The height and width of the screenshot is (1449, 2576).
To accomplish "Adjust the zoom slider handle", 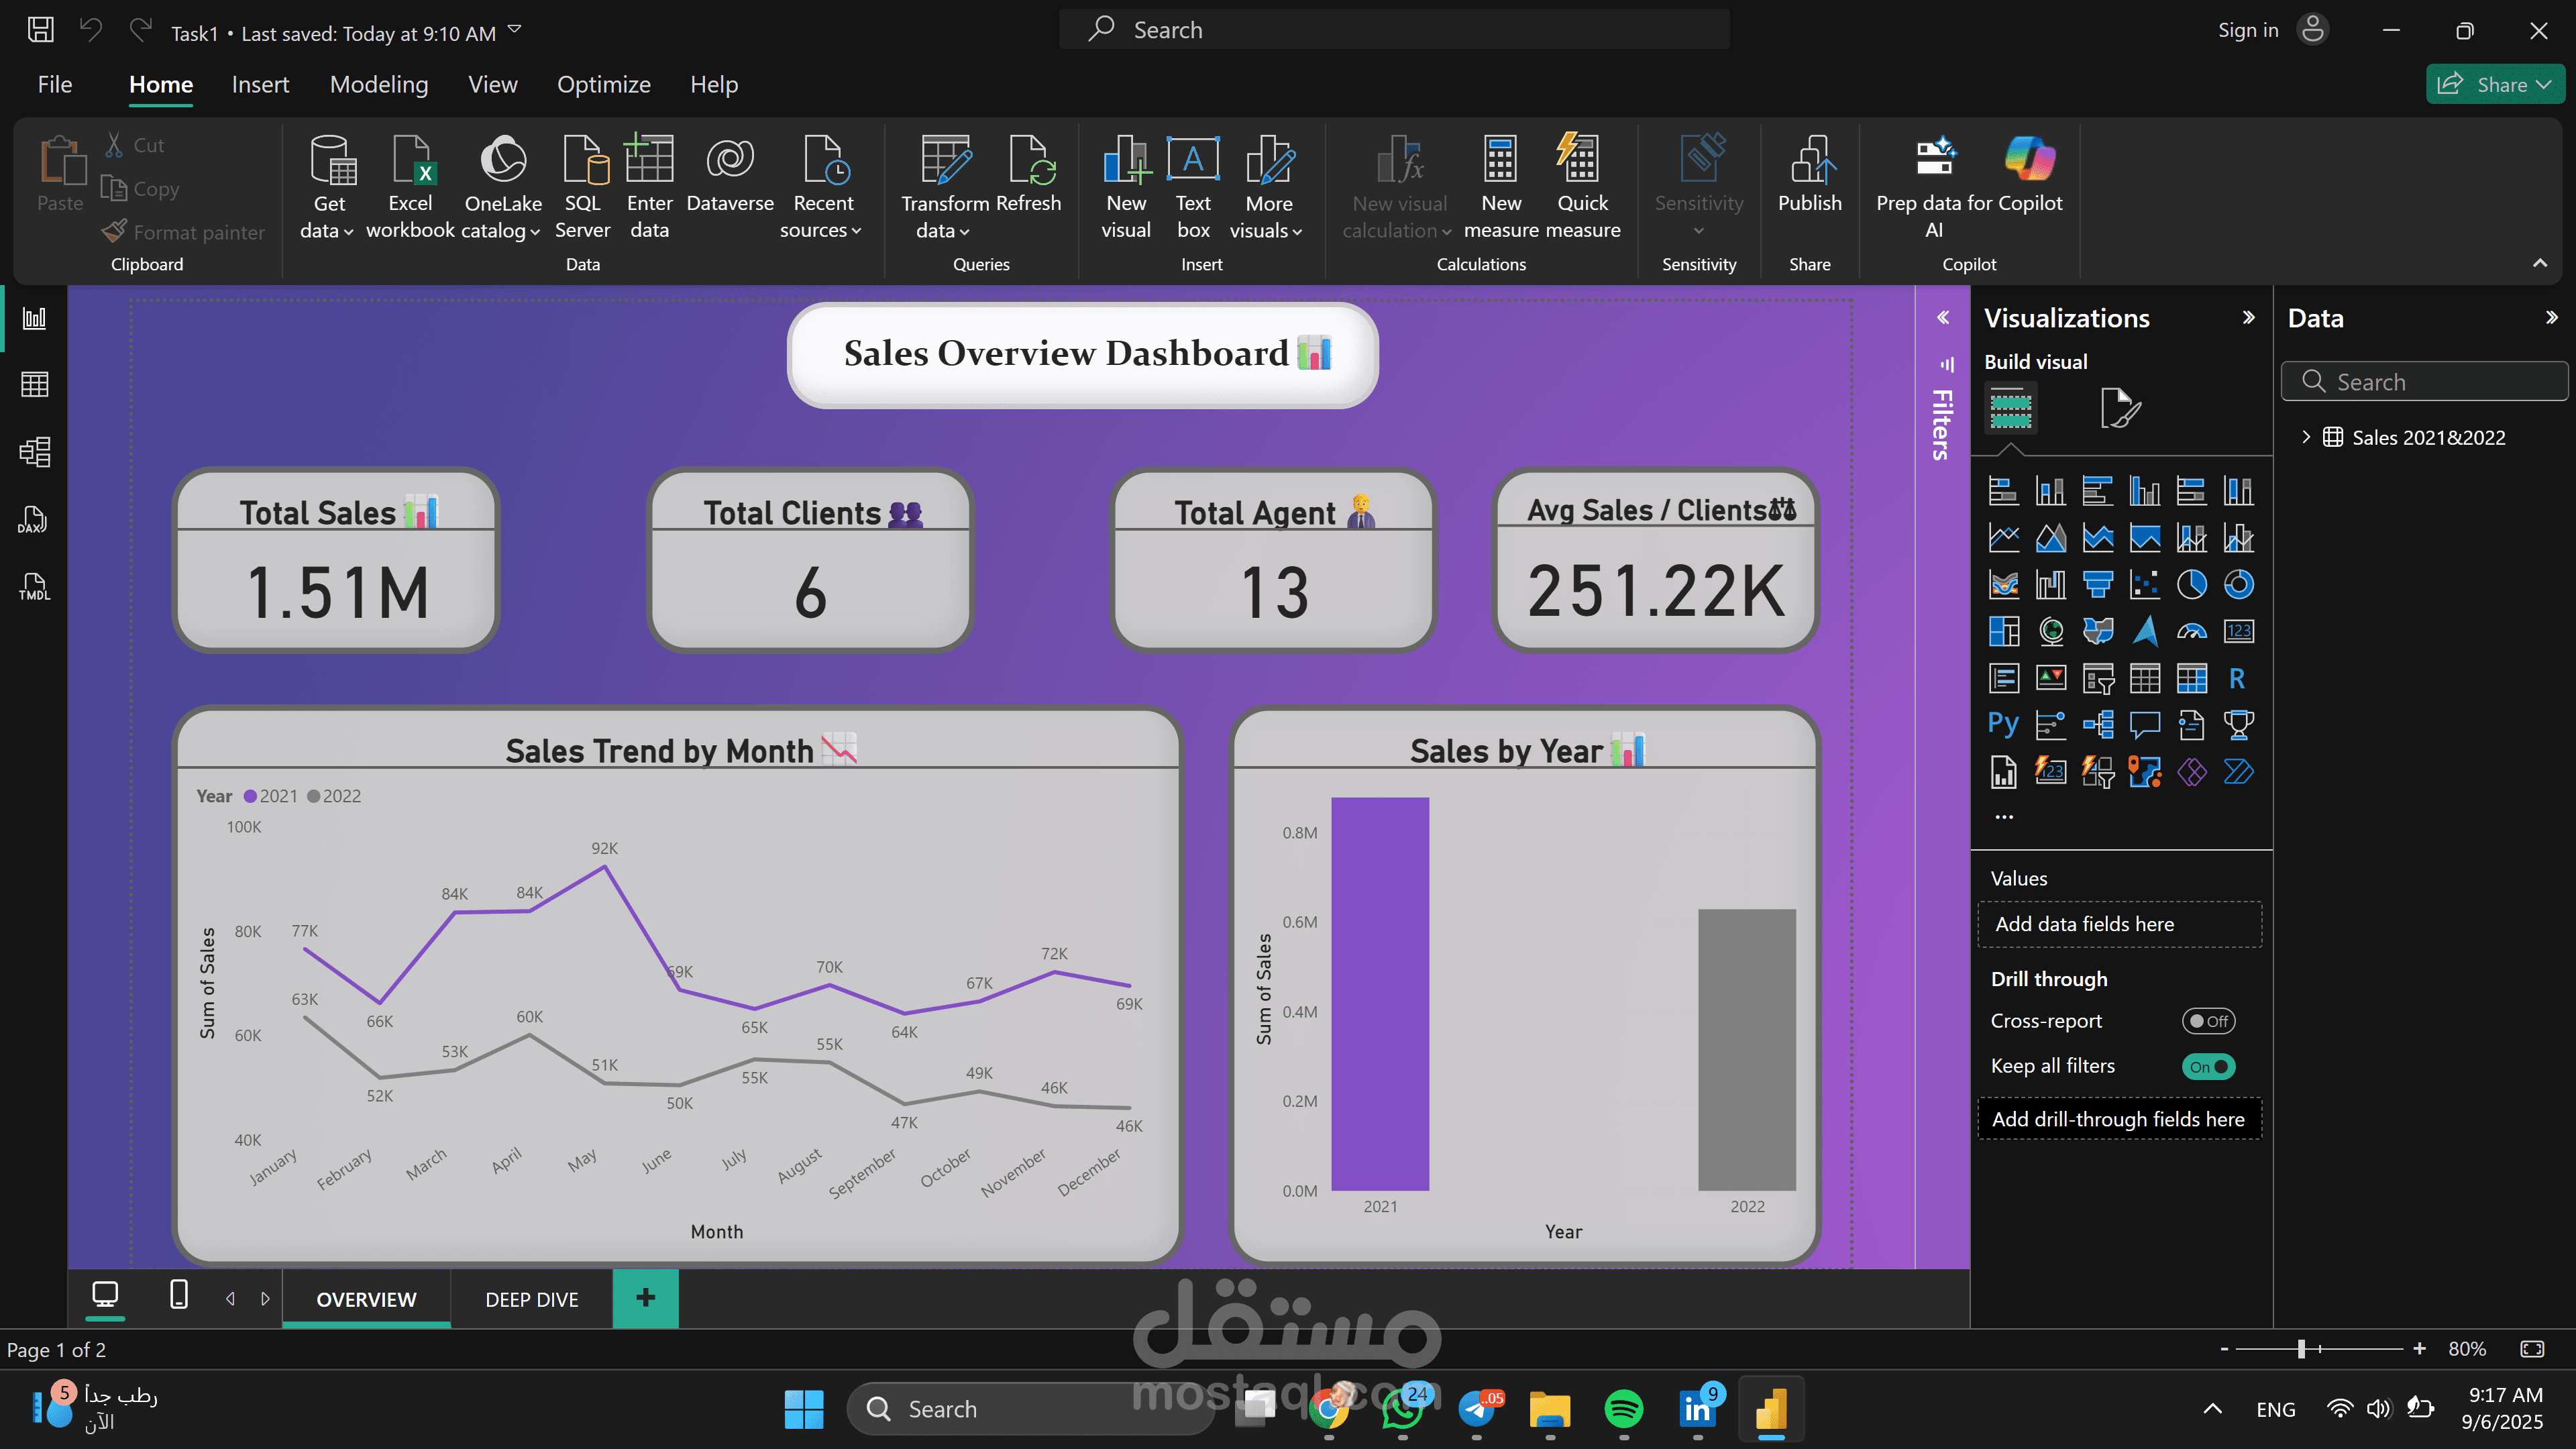I will point(2301,1349).
